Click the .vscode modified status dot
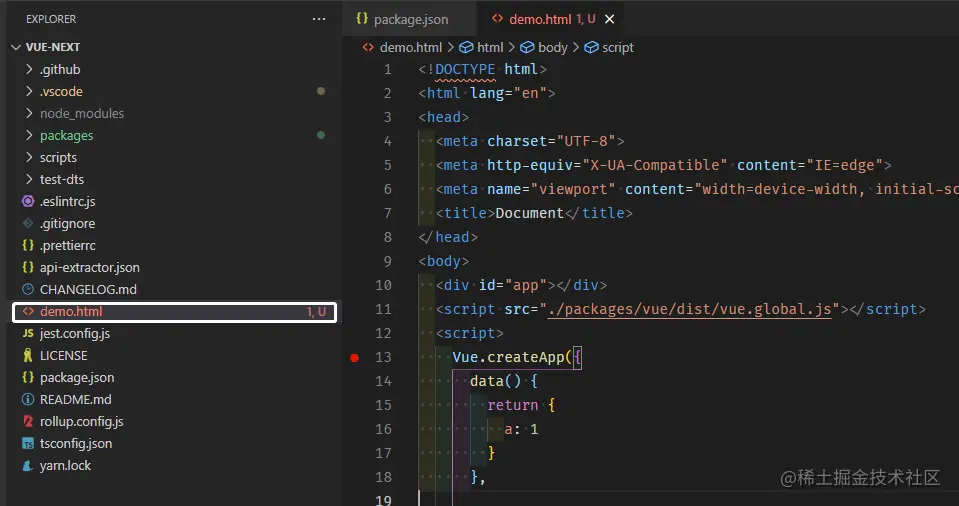 320,91
